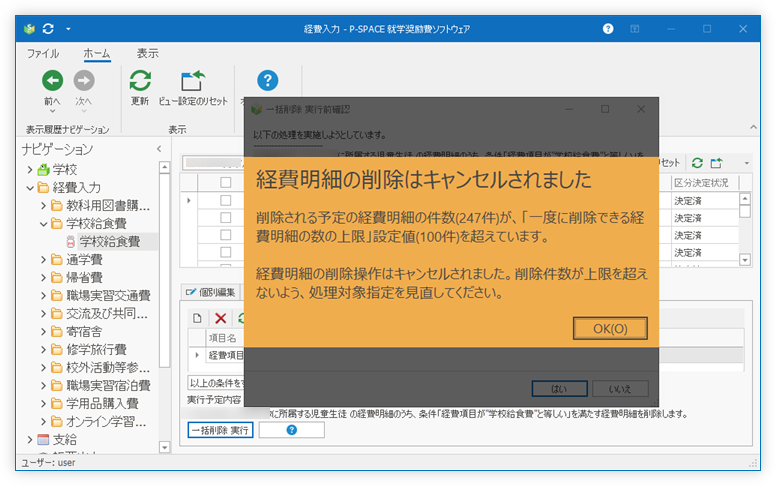Select the 寄宿舎 folder
The height and width of the screenshot is (486, 776).
tap(84, 332)
